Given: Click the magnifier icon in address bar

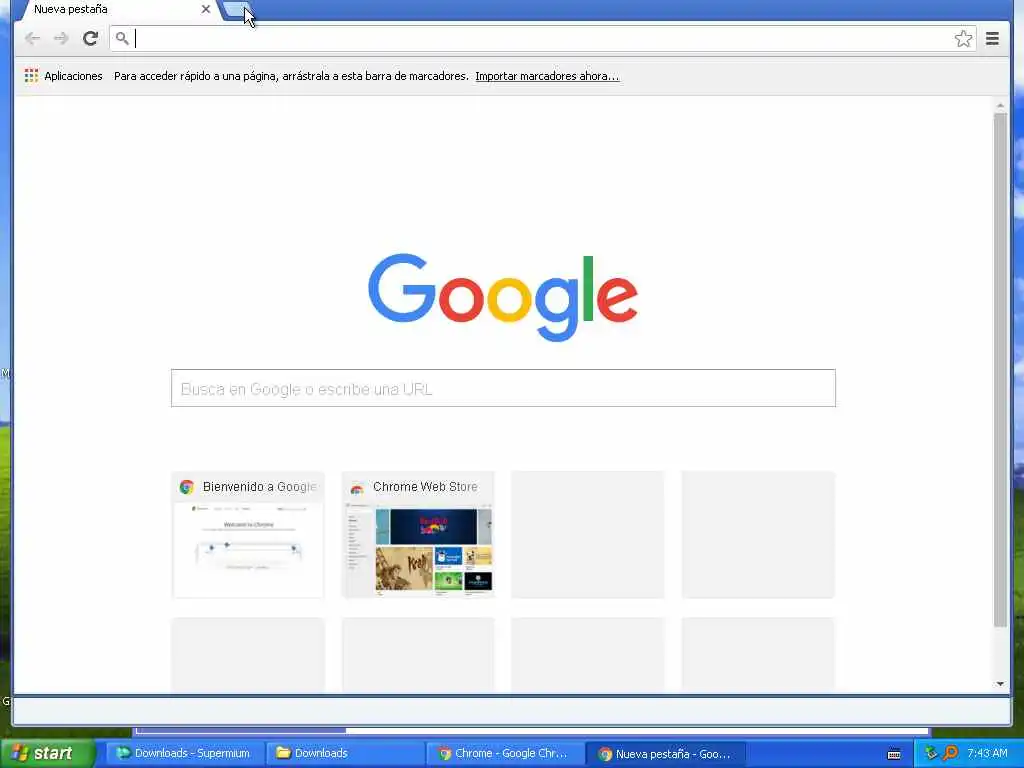Looking at the screenshot, I should point(122,39).
